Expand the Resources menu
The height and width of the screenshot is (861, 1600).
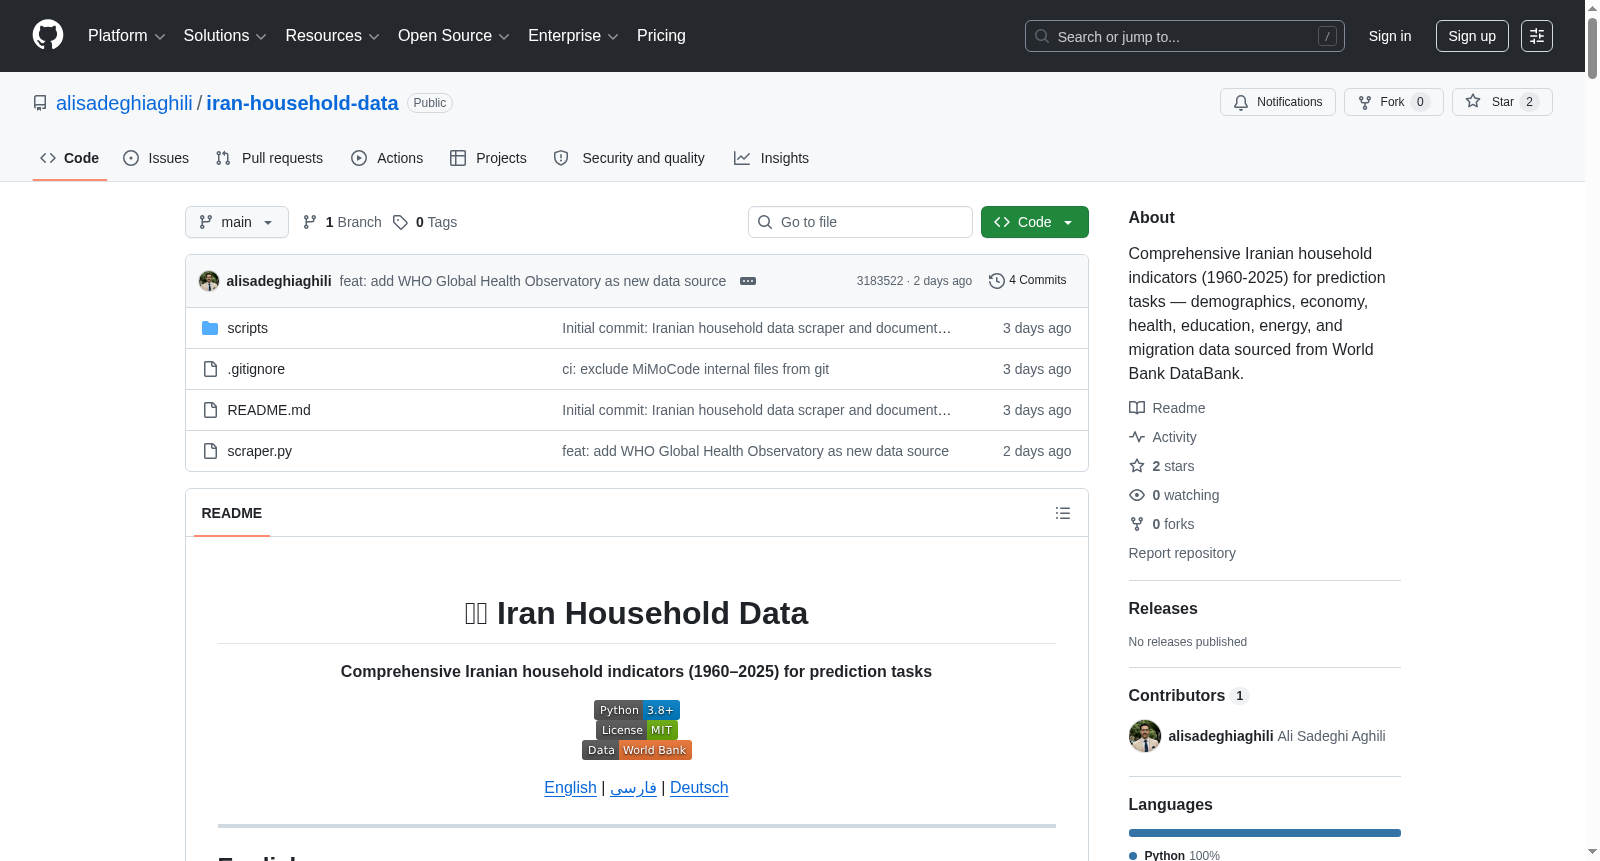click(333, 36)
